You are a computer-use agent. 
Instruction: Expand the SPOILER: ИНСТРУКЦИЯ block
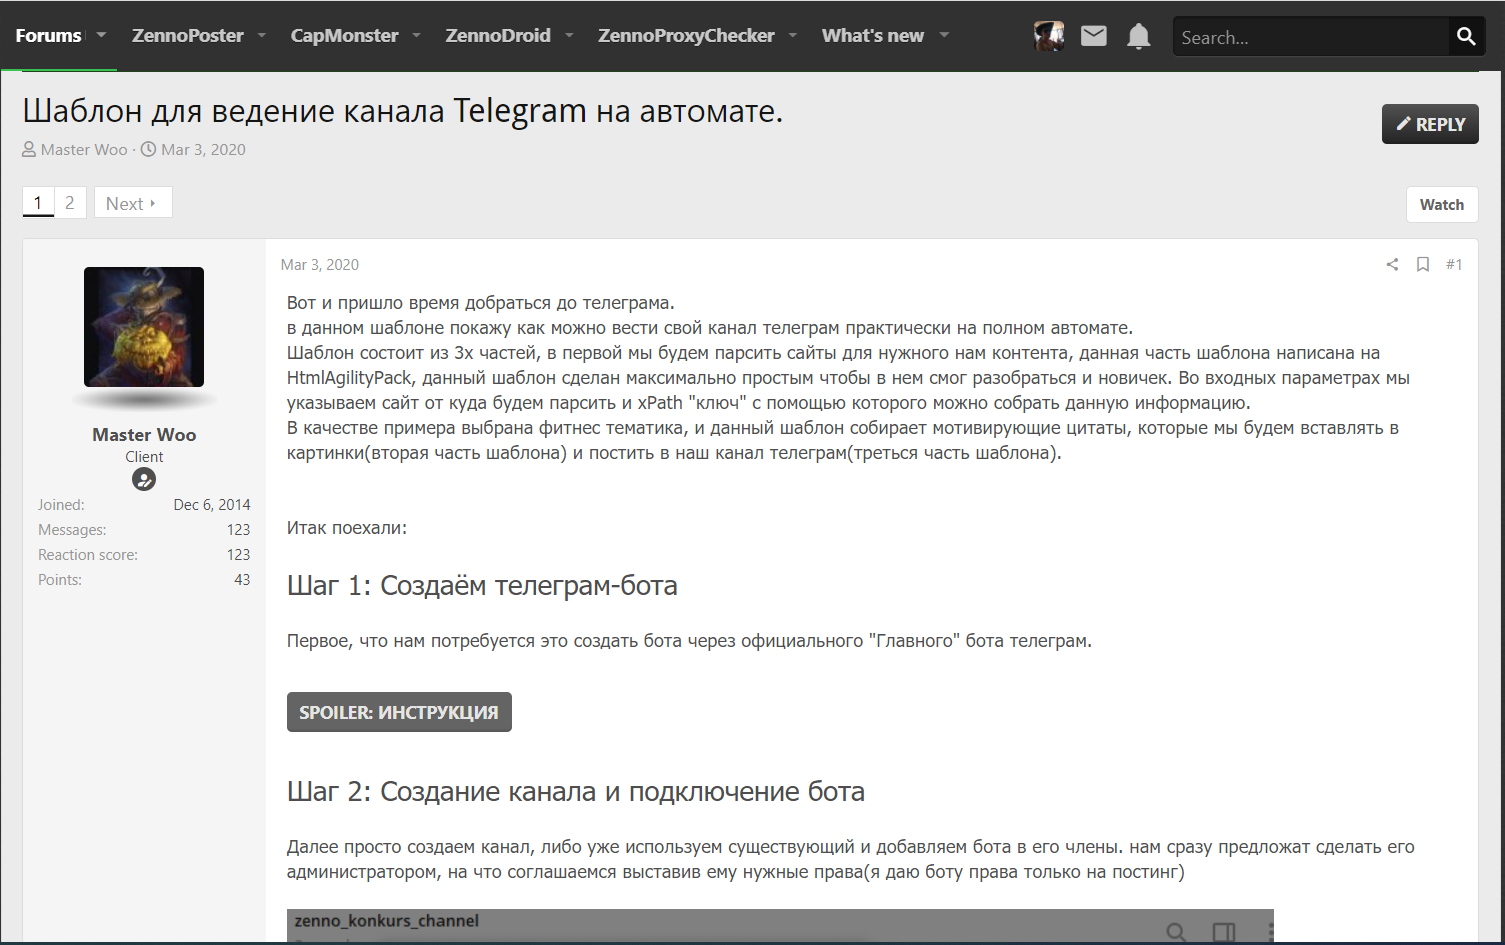[x=399, y=712]
